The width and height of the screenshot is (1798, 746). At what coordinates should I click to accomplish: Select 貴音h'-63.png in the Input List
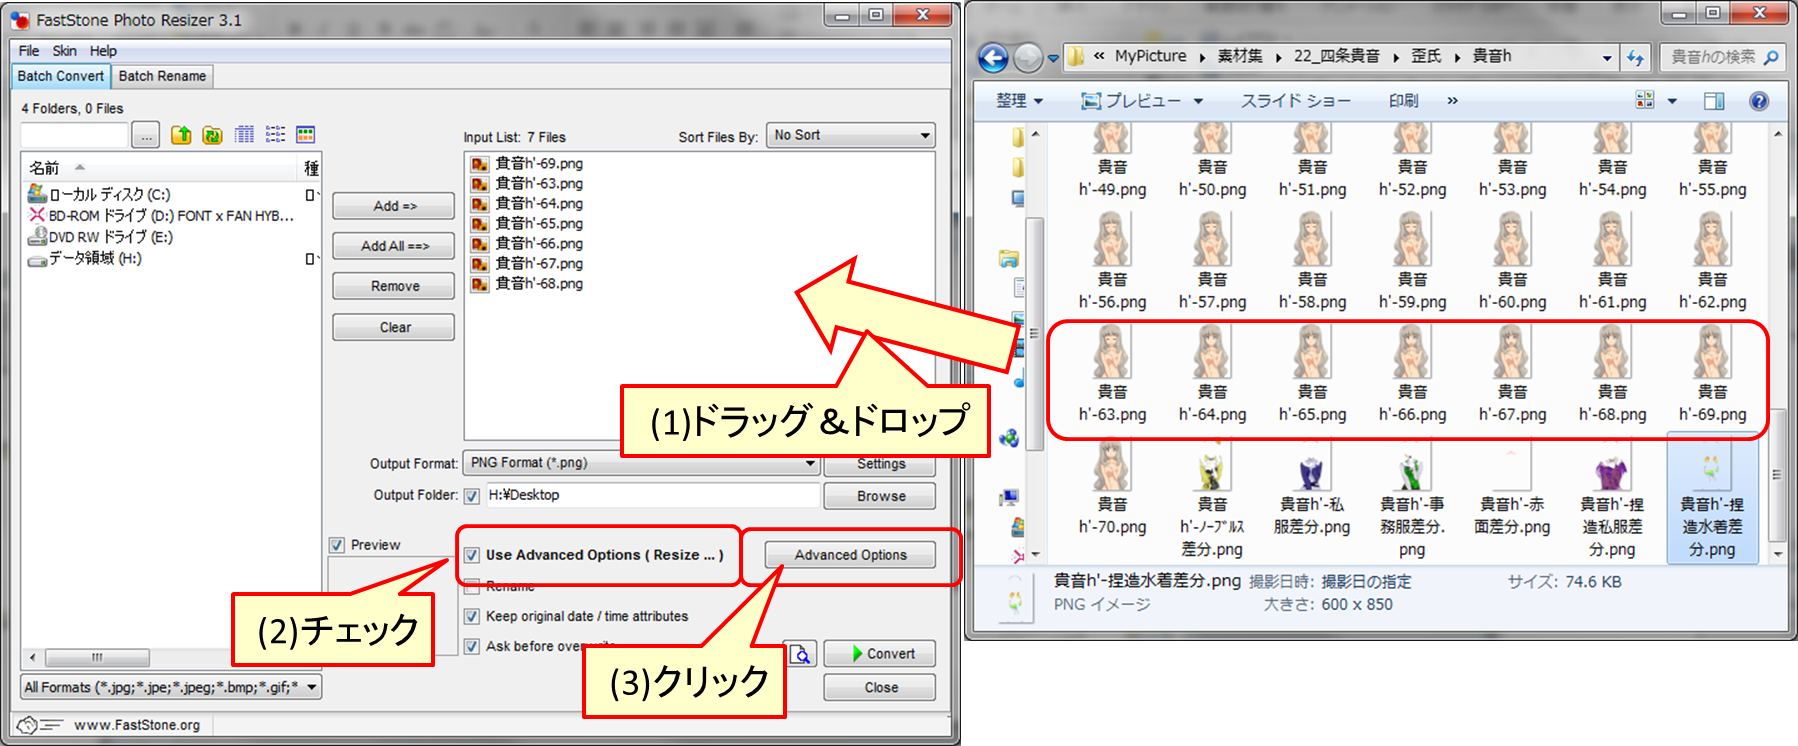point(539,184)
